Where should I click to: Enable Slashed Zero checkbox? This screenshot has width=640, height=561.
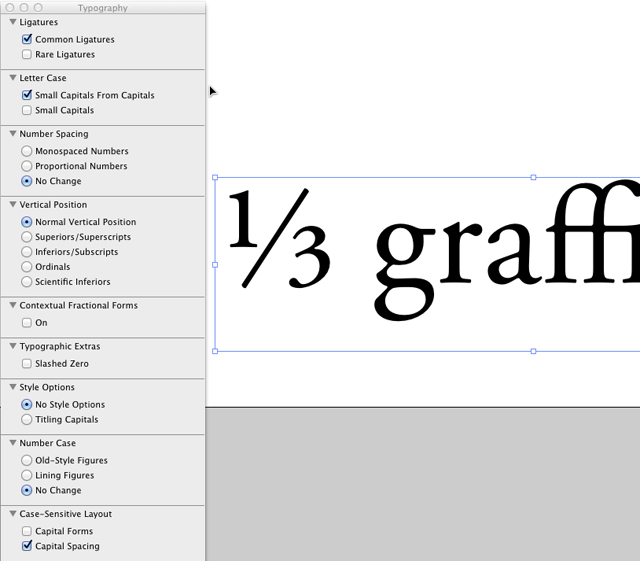[x=27, y=363]
